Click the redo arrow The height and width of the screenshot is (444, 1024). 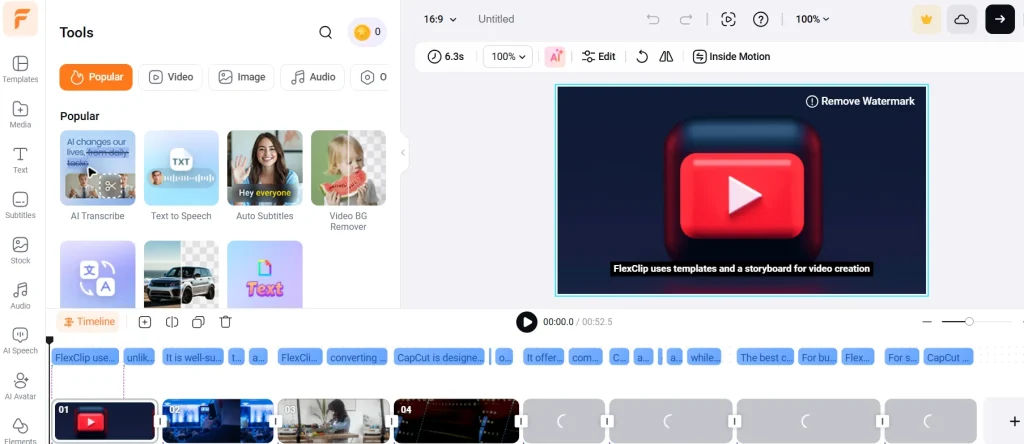coord(686,20)
